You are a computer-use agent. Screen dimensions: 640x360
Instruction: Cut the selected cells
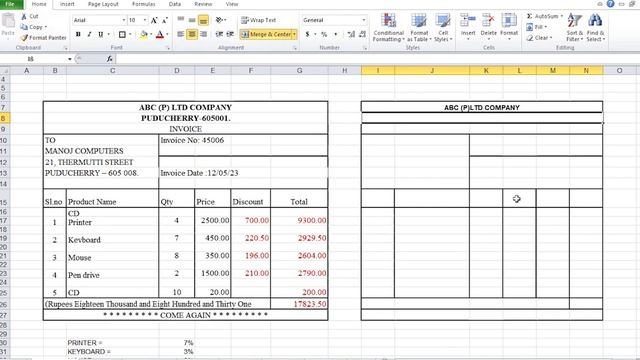tap(29, 16)
